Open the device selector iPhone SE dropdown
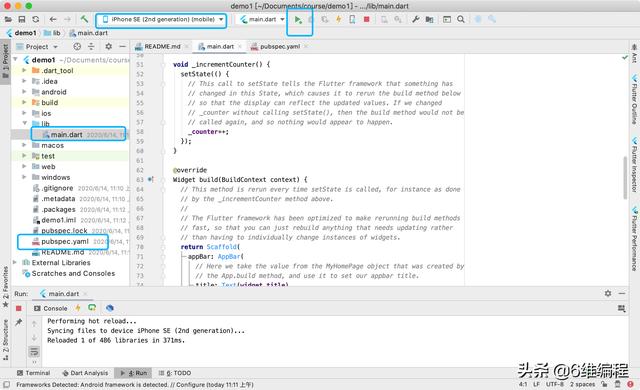 tap(162, 19)
